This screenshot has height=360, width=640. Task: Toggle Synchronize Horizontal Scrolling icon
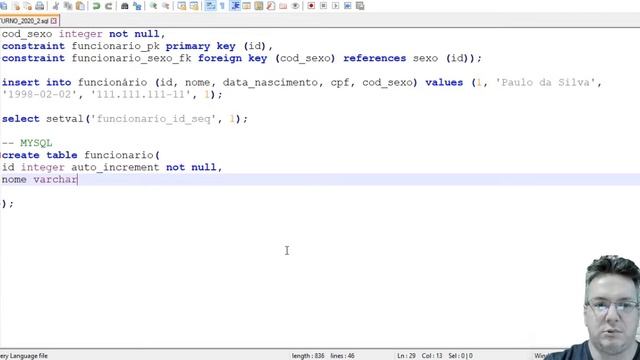(194, 6)
